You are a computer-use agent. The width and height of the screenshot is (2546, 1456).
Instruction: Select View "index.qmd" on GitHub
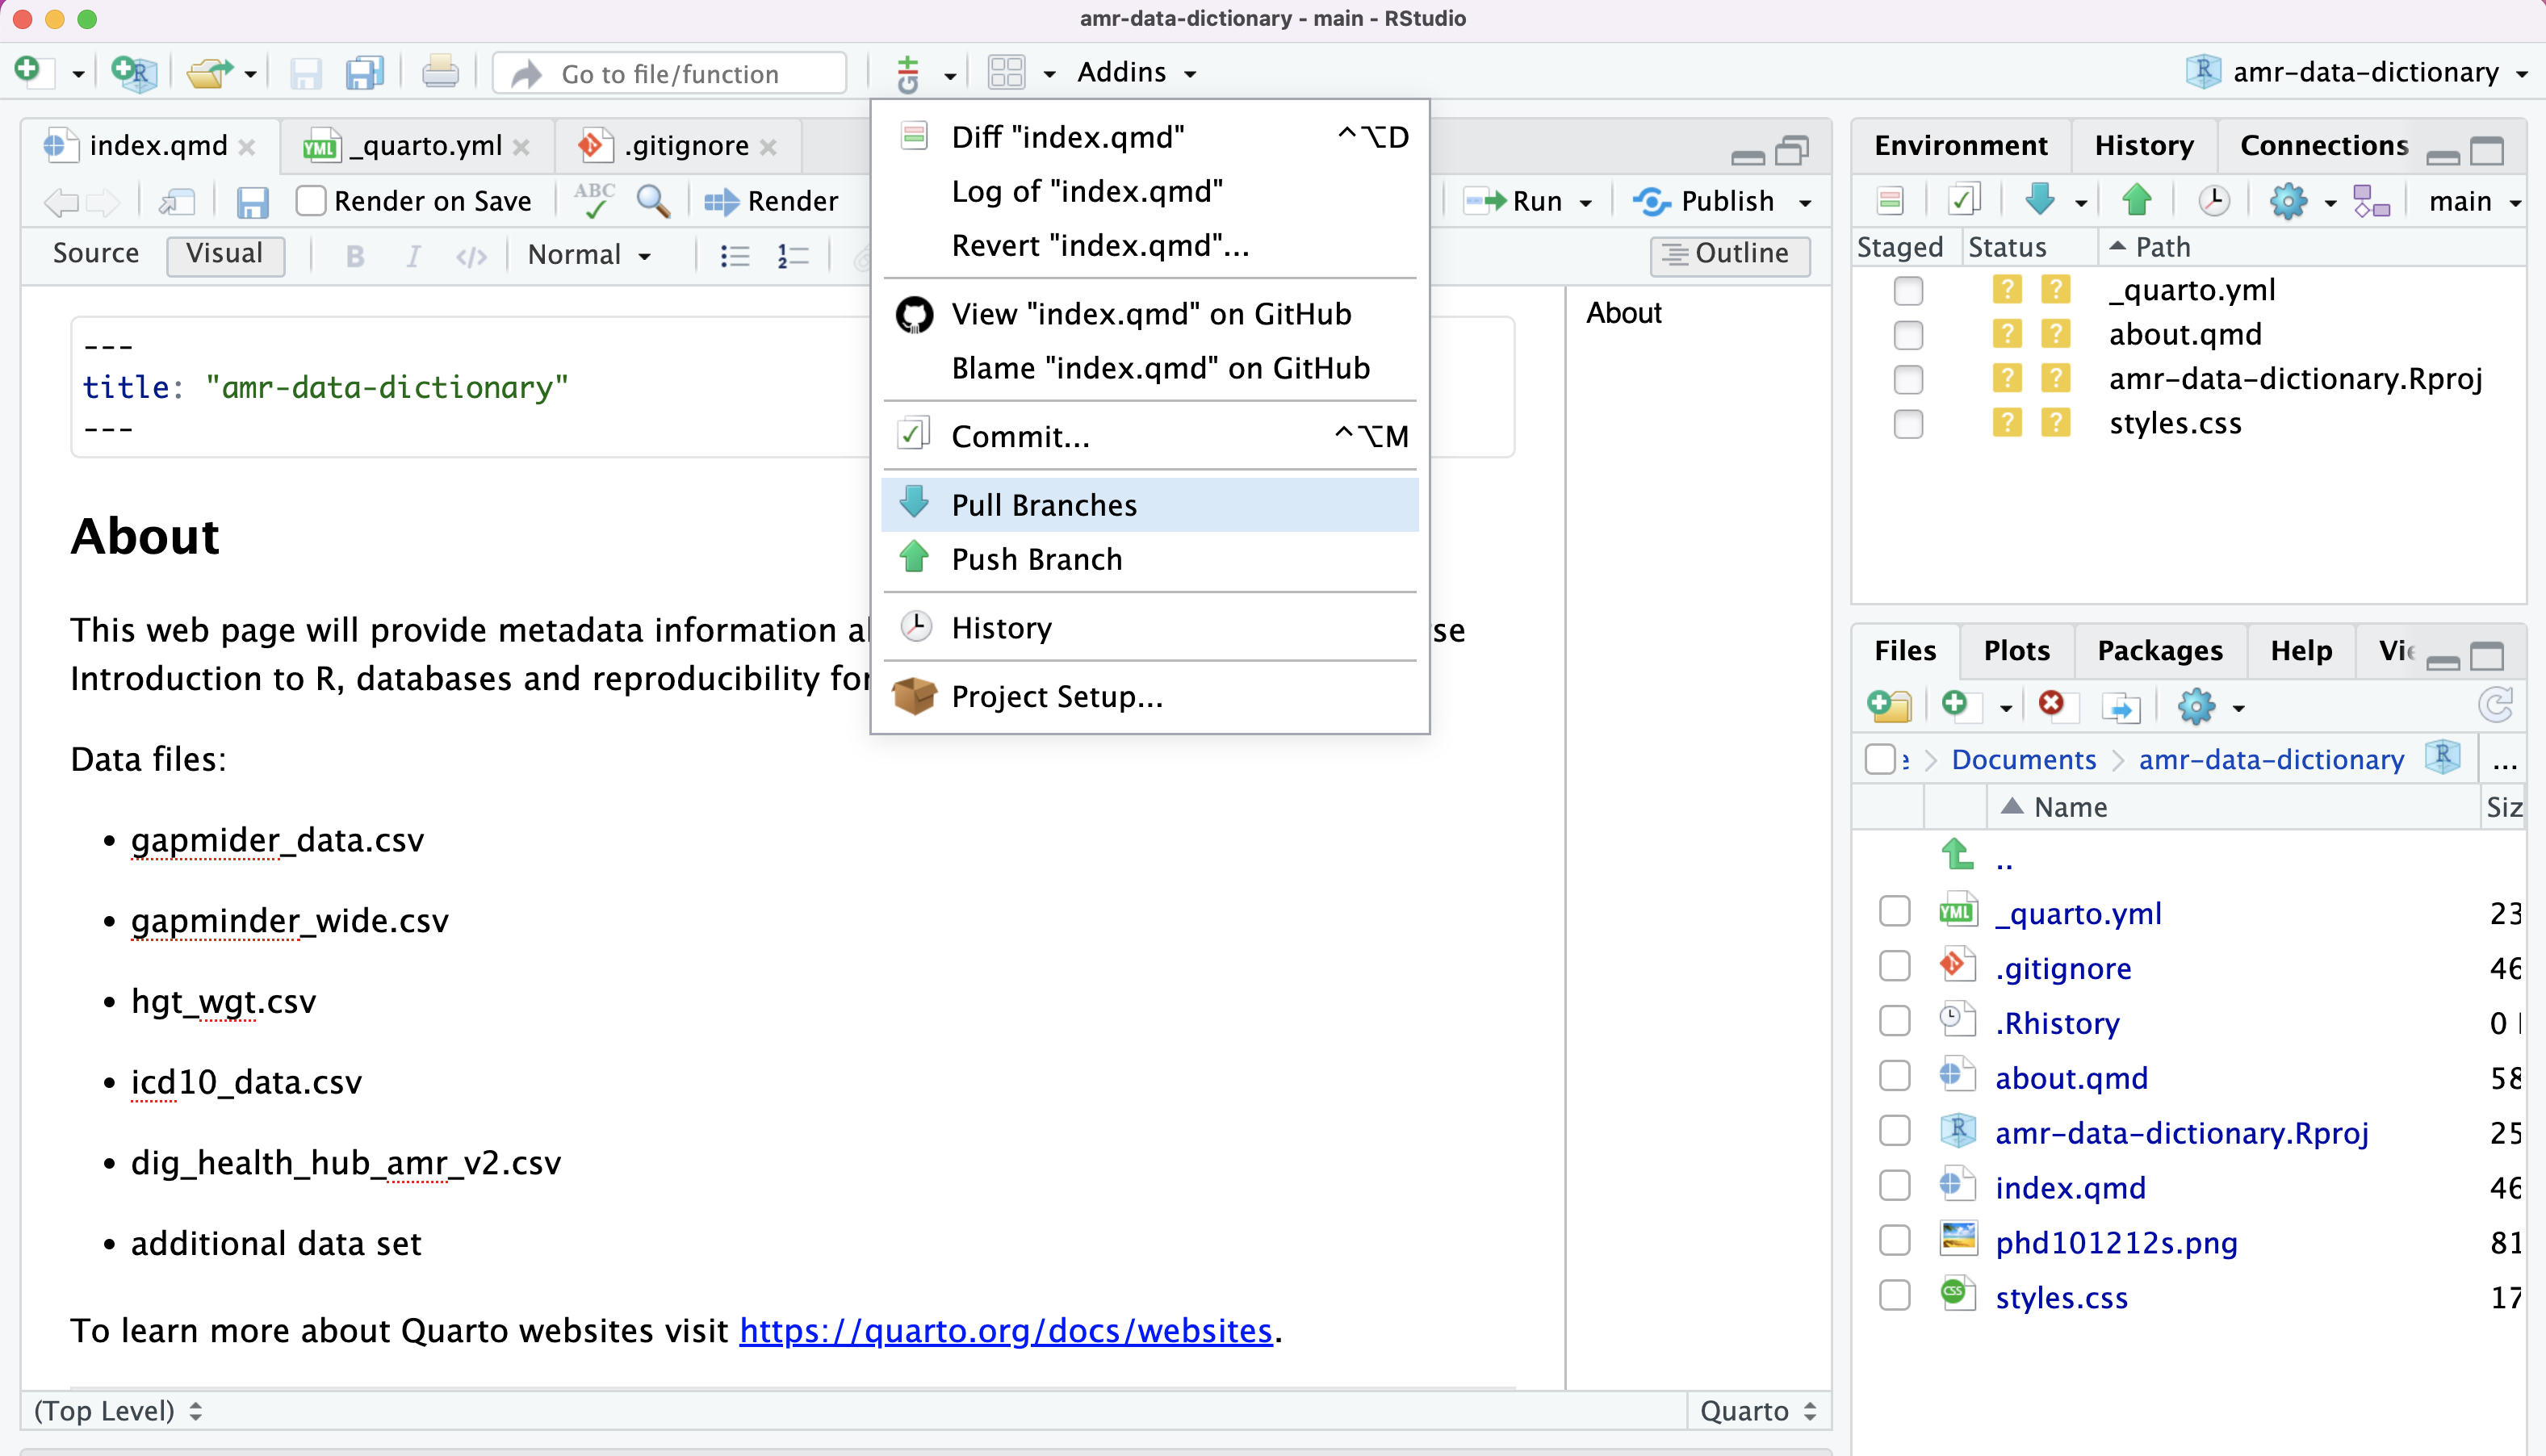(x=1150, y=314)
